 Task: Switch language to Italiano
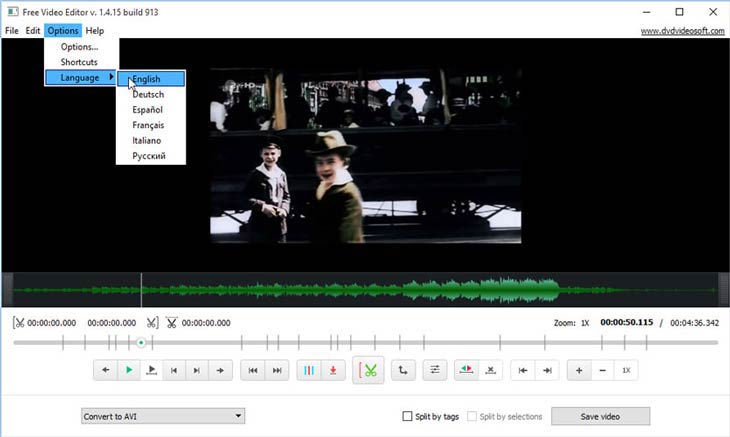point(151,140)
